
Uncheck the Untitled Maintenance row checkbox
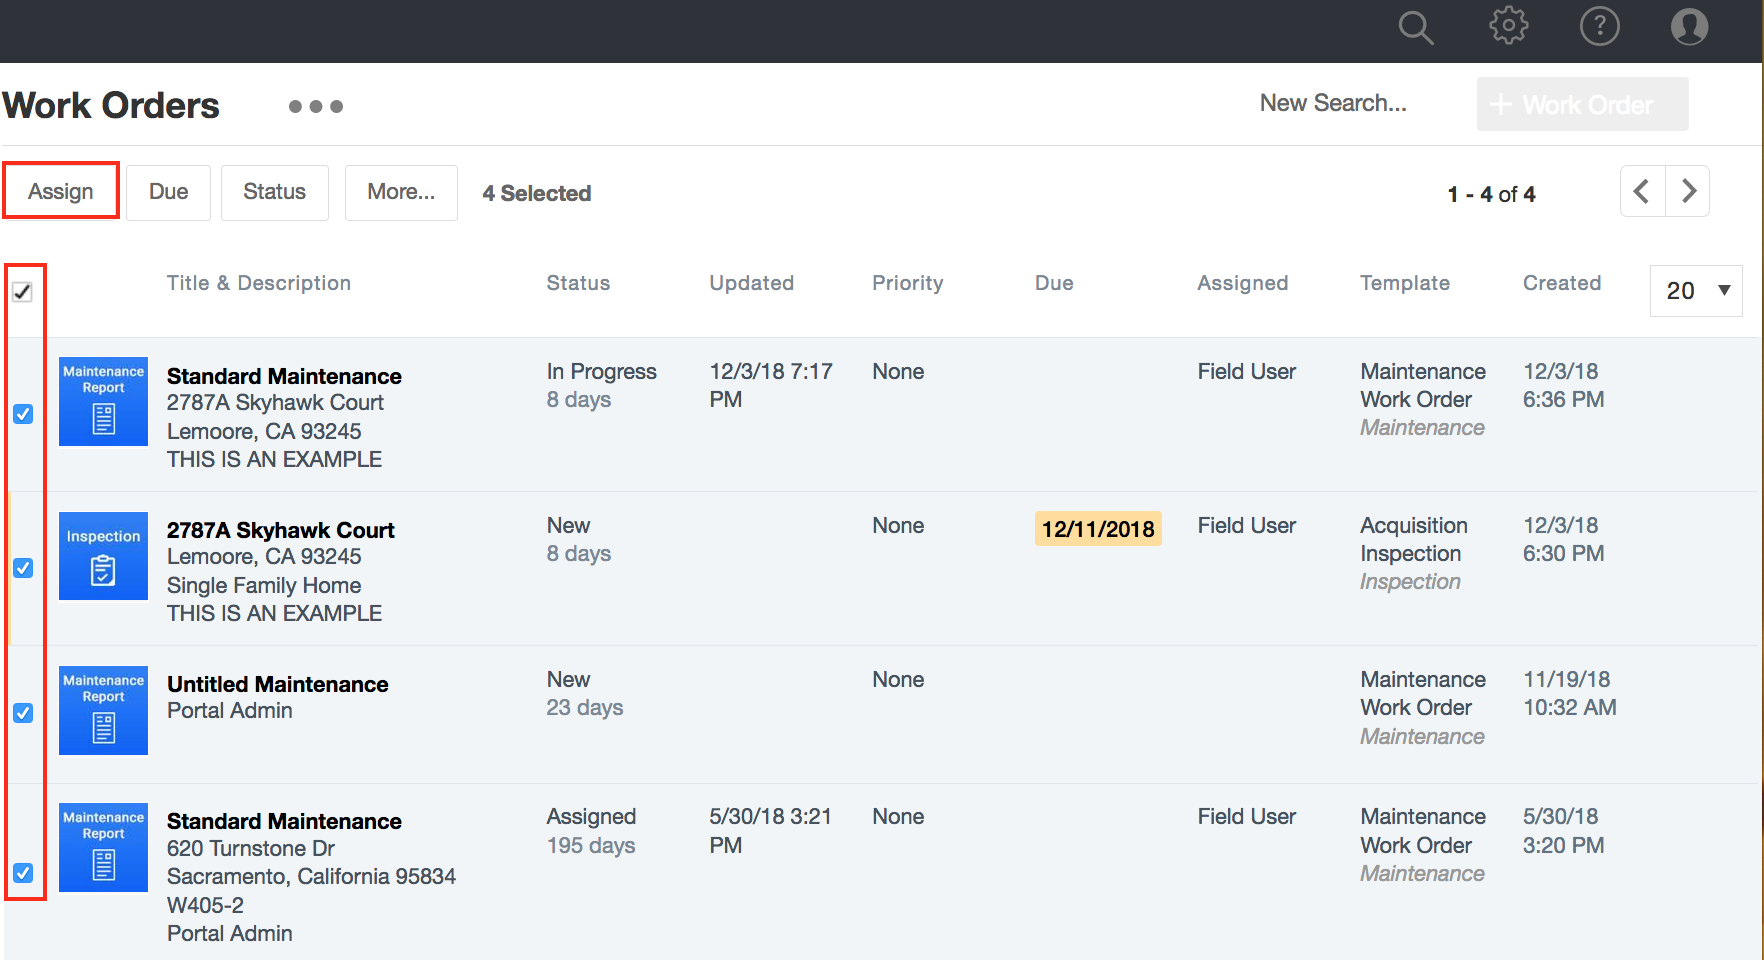(23, 713)
